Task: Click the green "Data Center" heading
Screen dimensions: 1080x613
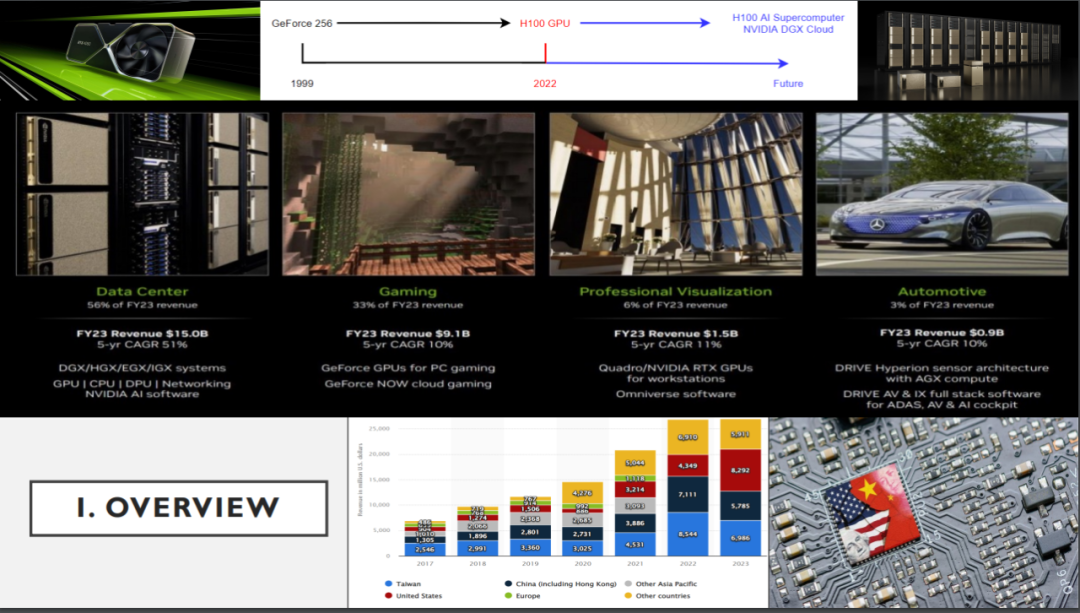Action: click(143, 291)
